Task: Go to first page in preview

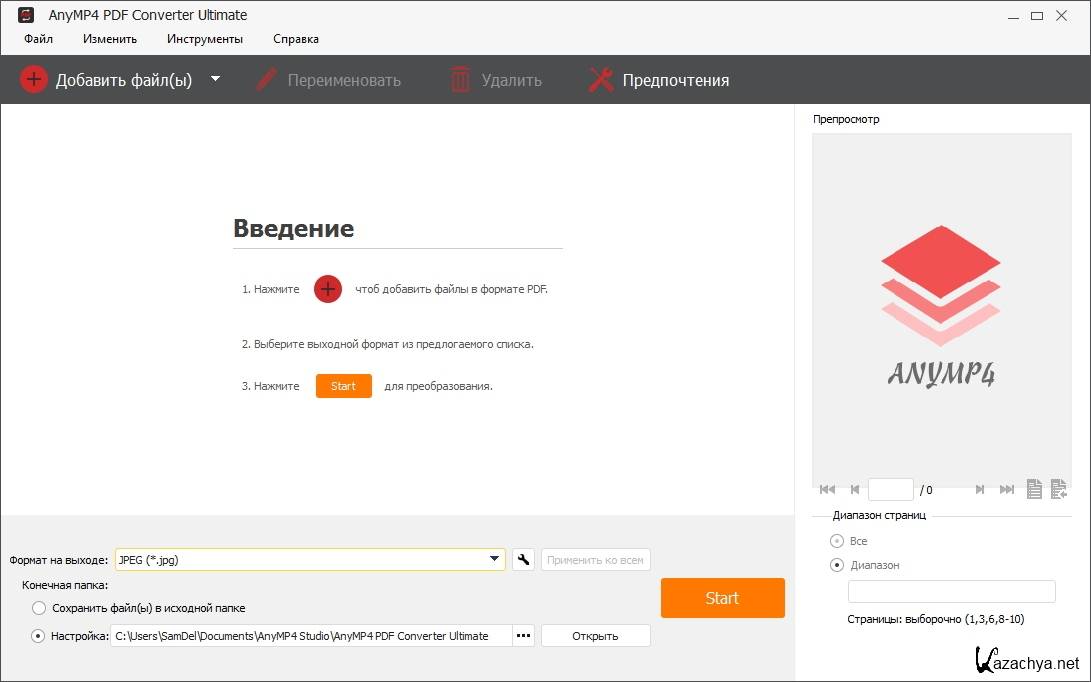Action: [x=827, y=490]
